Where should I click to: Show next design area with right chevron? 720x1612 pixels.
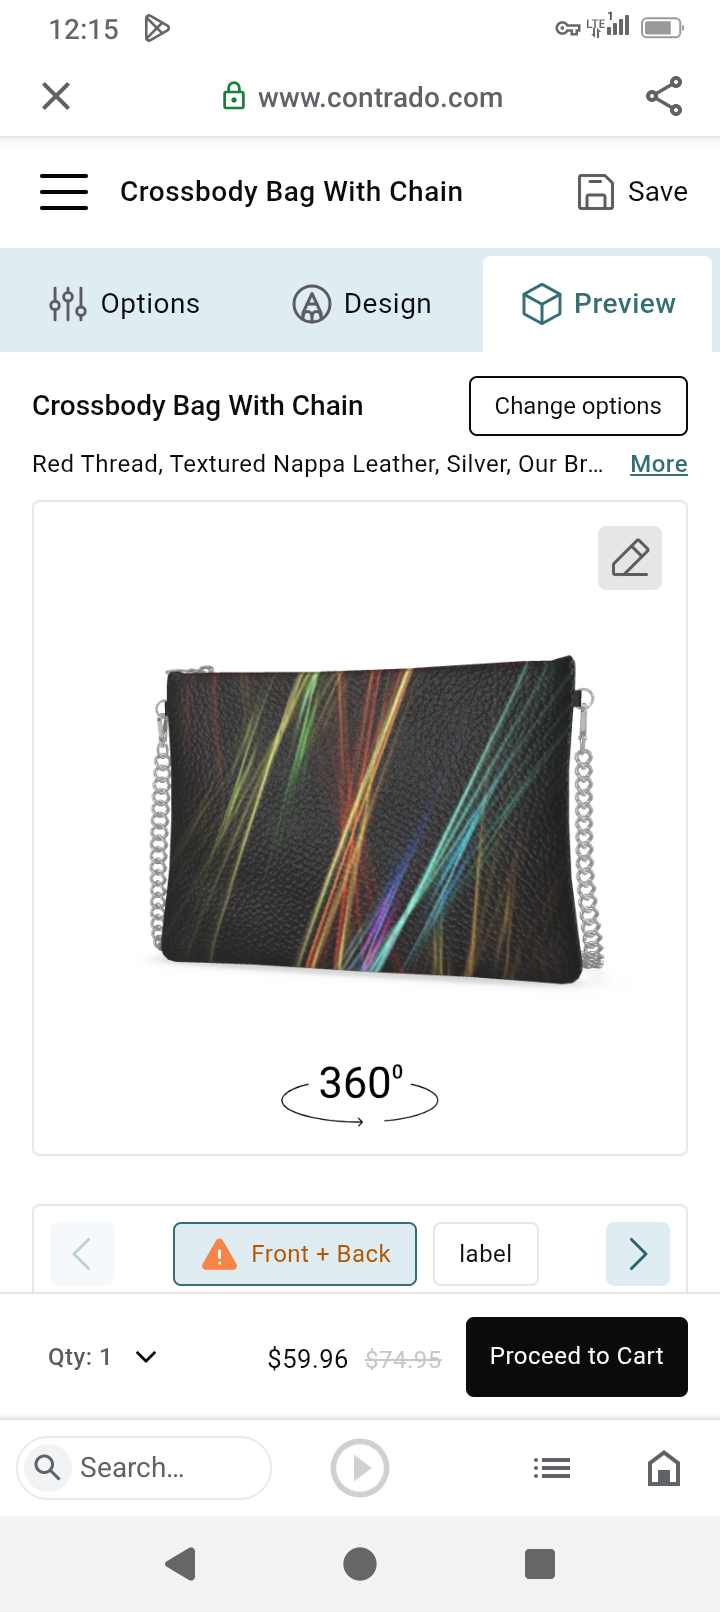click(638, 1254)
